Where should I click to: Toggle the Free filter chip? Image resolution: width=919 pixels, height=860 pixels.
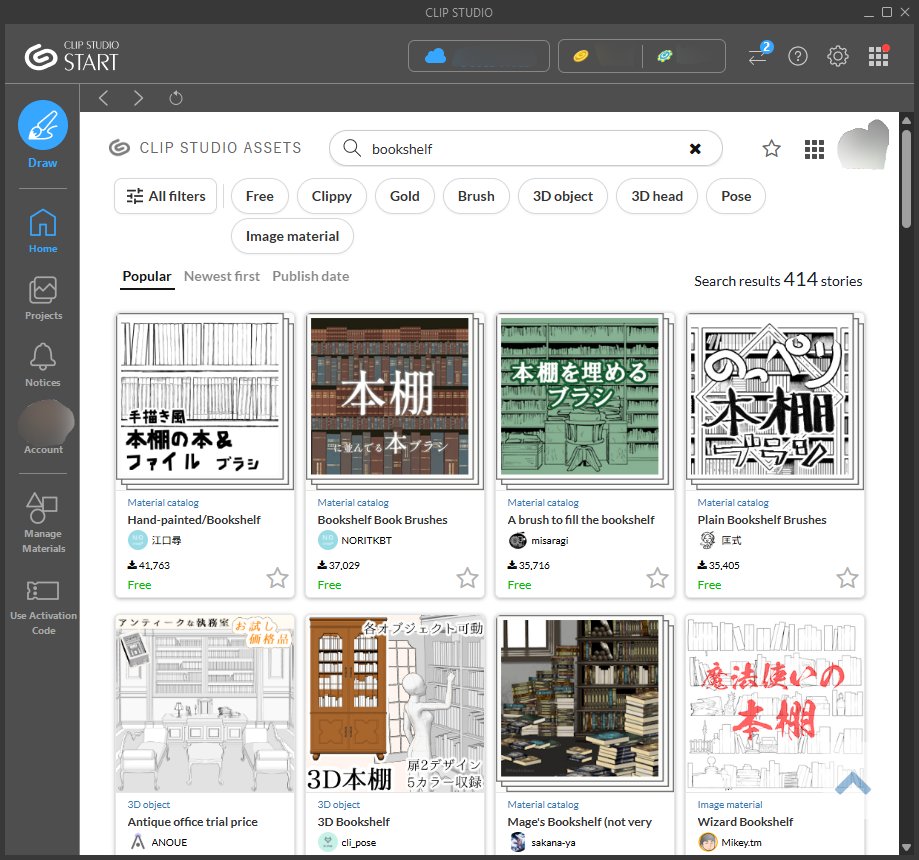pos(260,196)
